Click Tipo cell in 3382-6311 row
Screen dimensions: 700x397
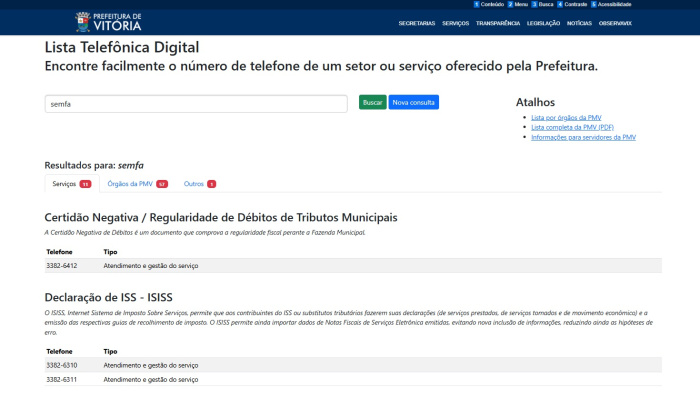click(x=151, y=380)
